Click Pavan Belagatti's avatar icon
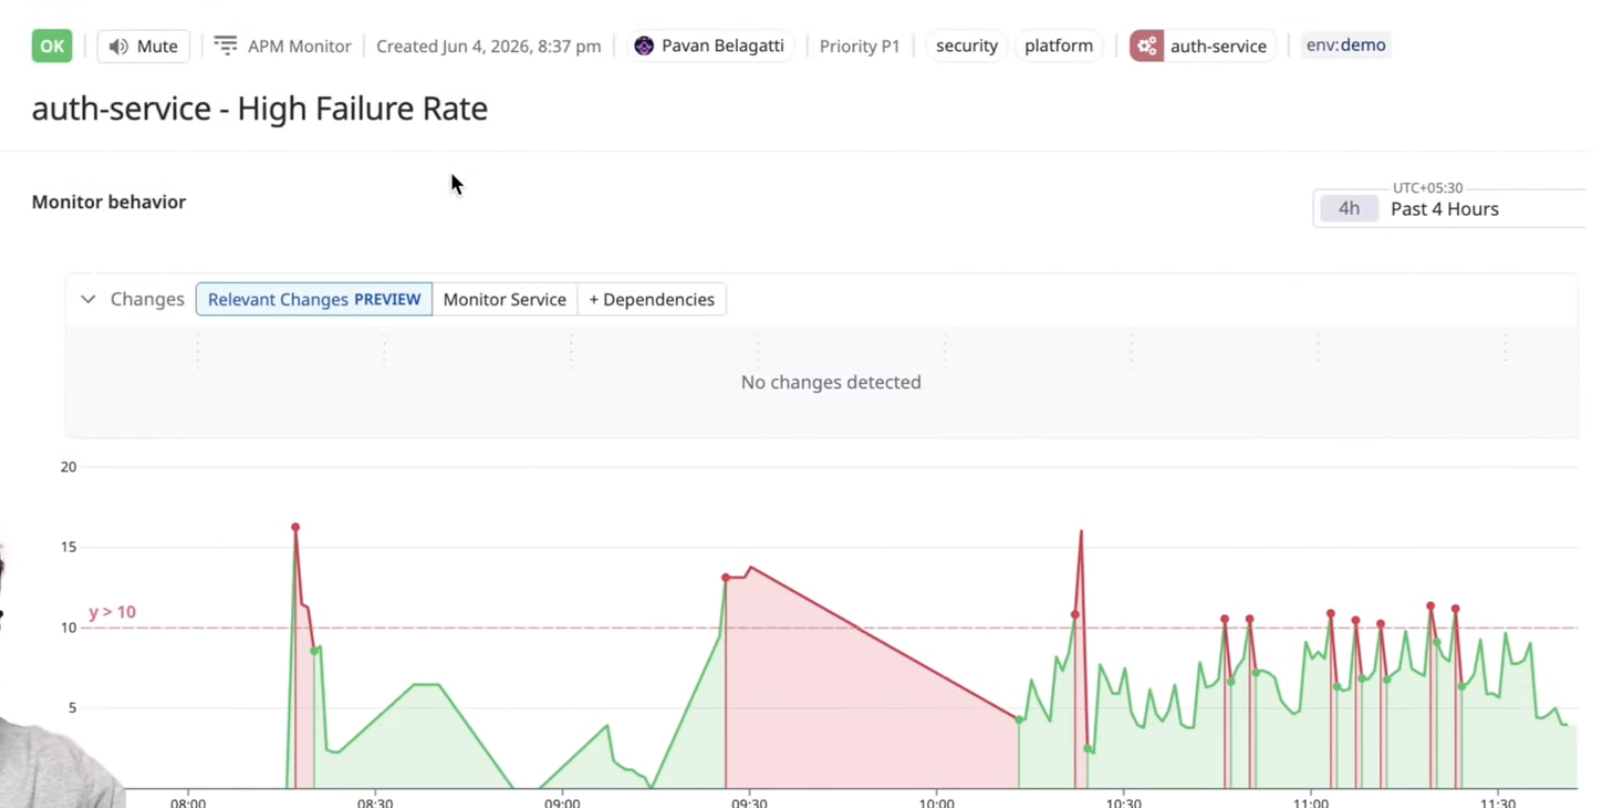 (644, 46)
